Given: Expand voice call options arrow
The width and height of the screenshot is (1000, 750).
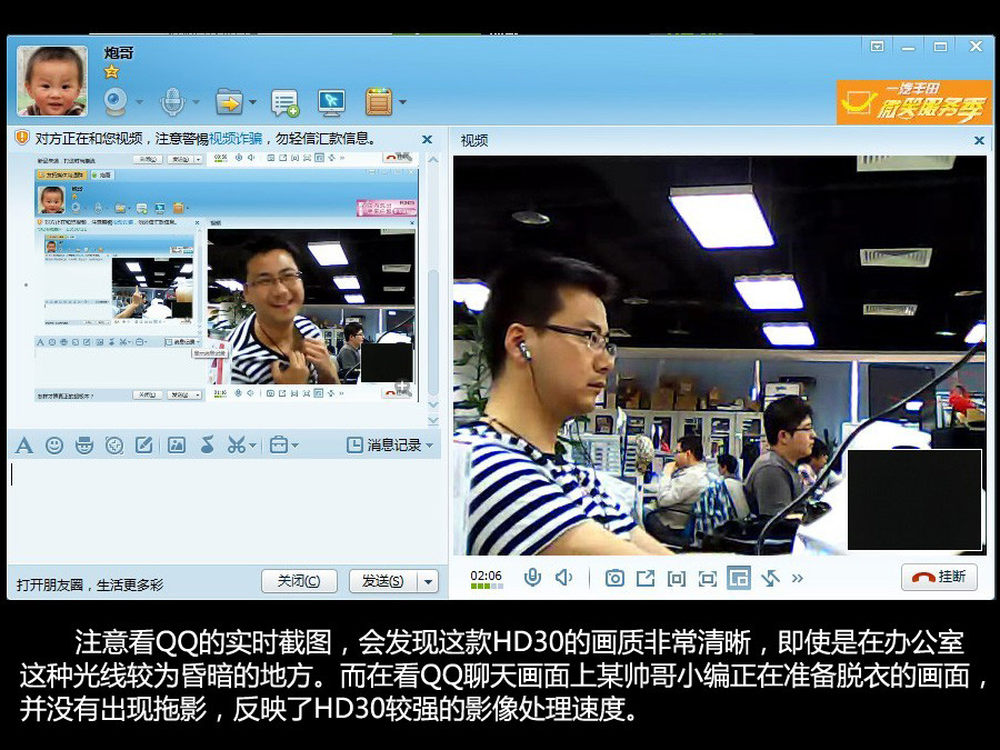Looking at the screenshot, I should 196,101.
